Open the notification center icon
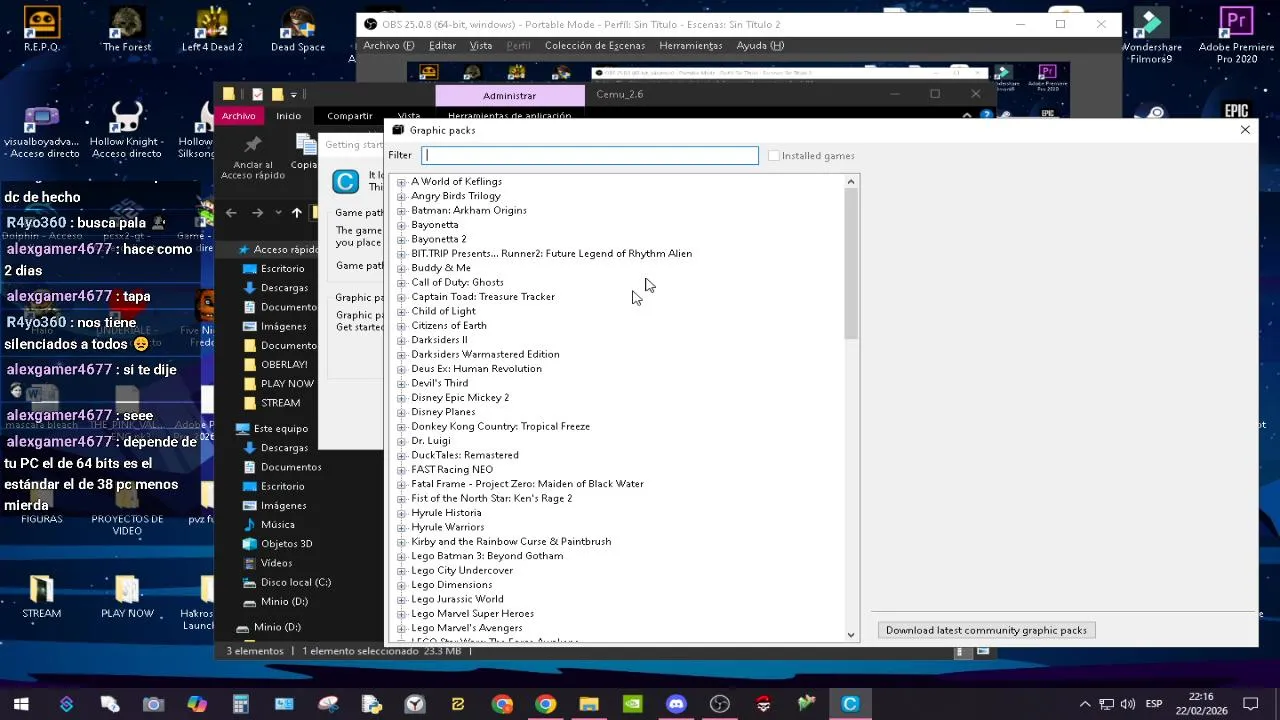Screen dimensions: 1280x720 [1250, 704]
